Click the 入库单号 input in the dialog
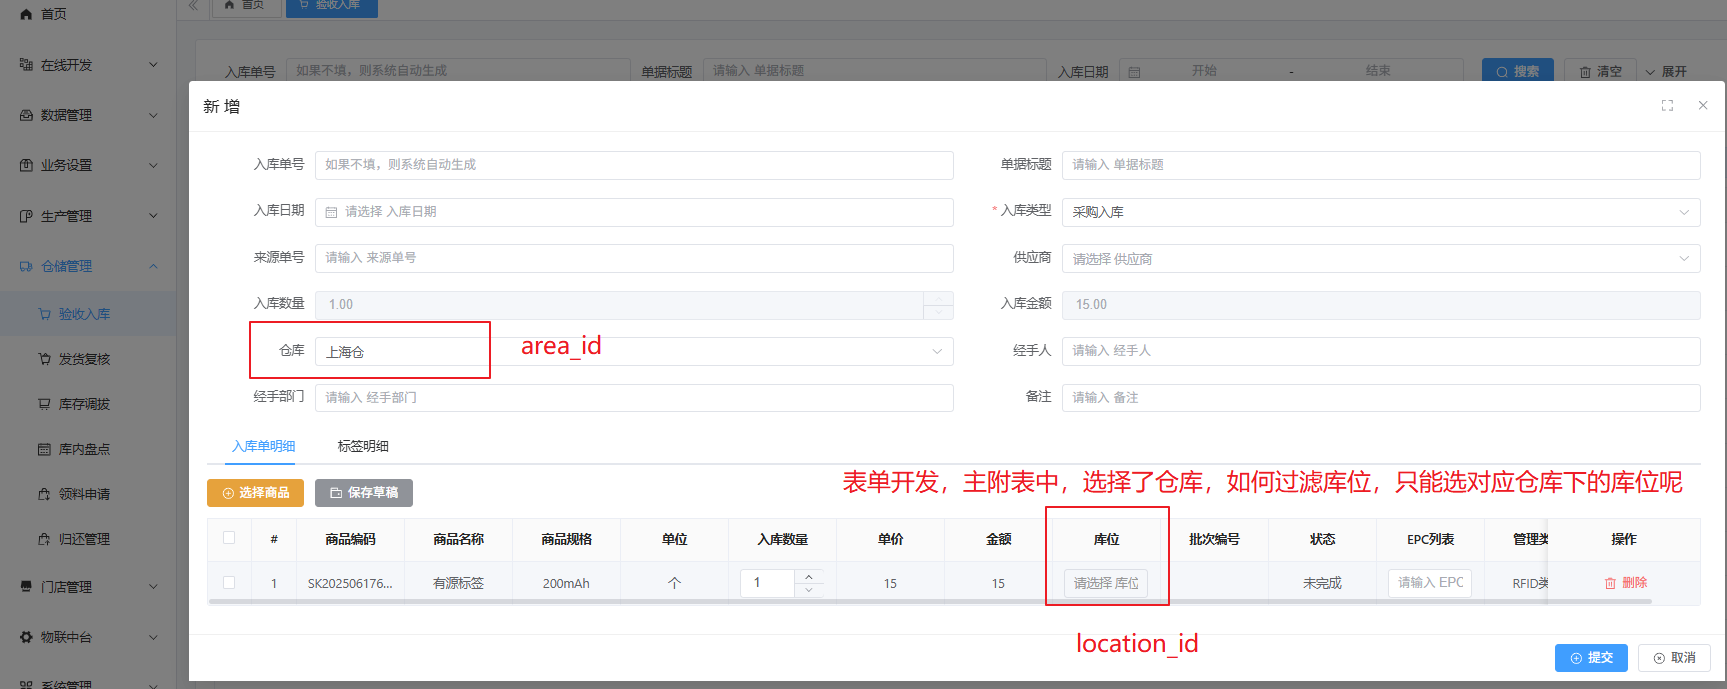This screenshot has height=689, width=1727. pos(634,165)
